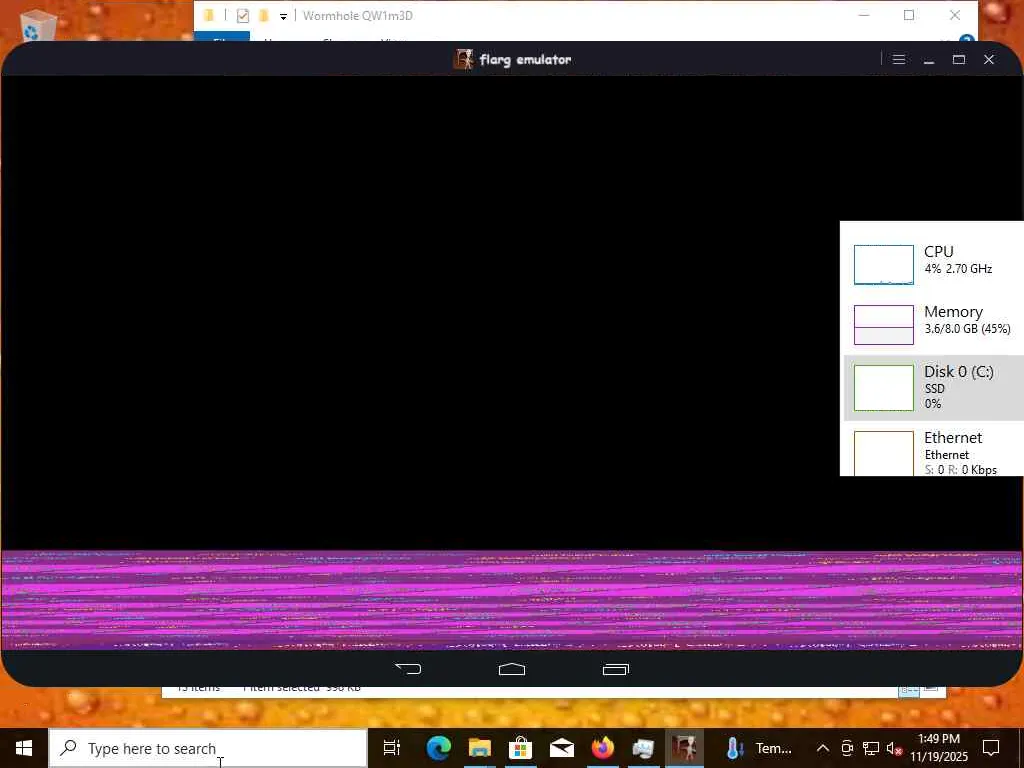This screenshot has height=768, width=1024.
Task: Open the Windows Start menu
Action: (24, 748)
